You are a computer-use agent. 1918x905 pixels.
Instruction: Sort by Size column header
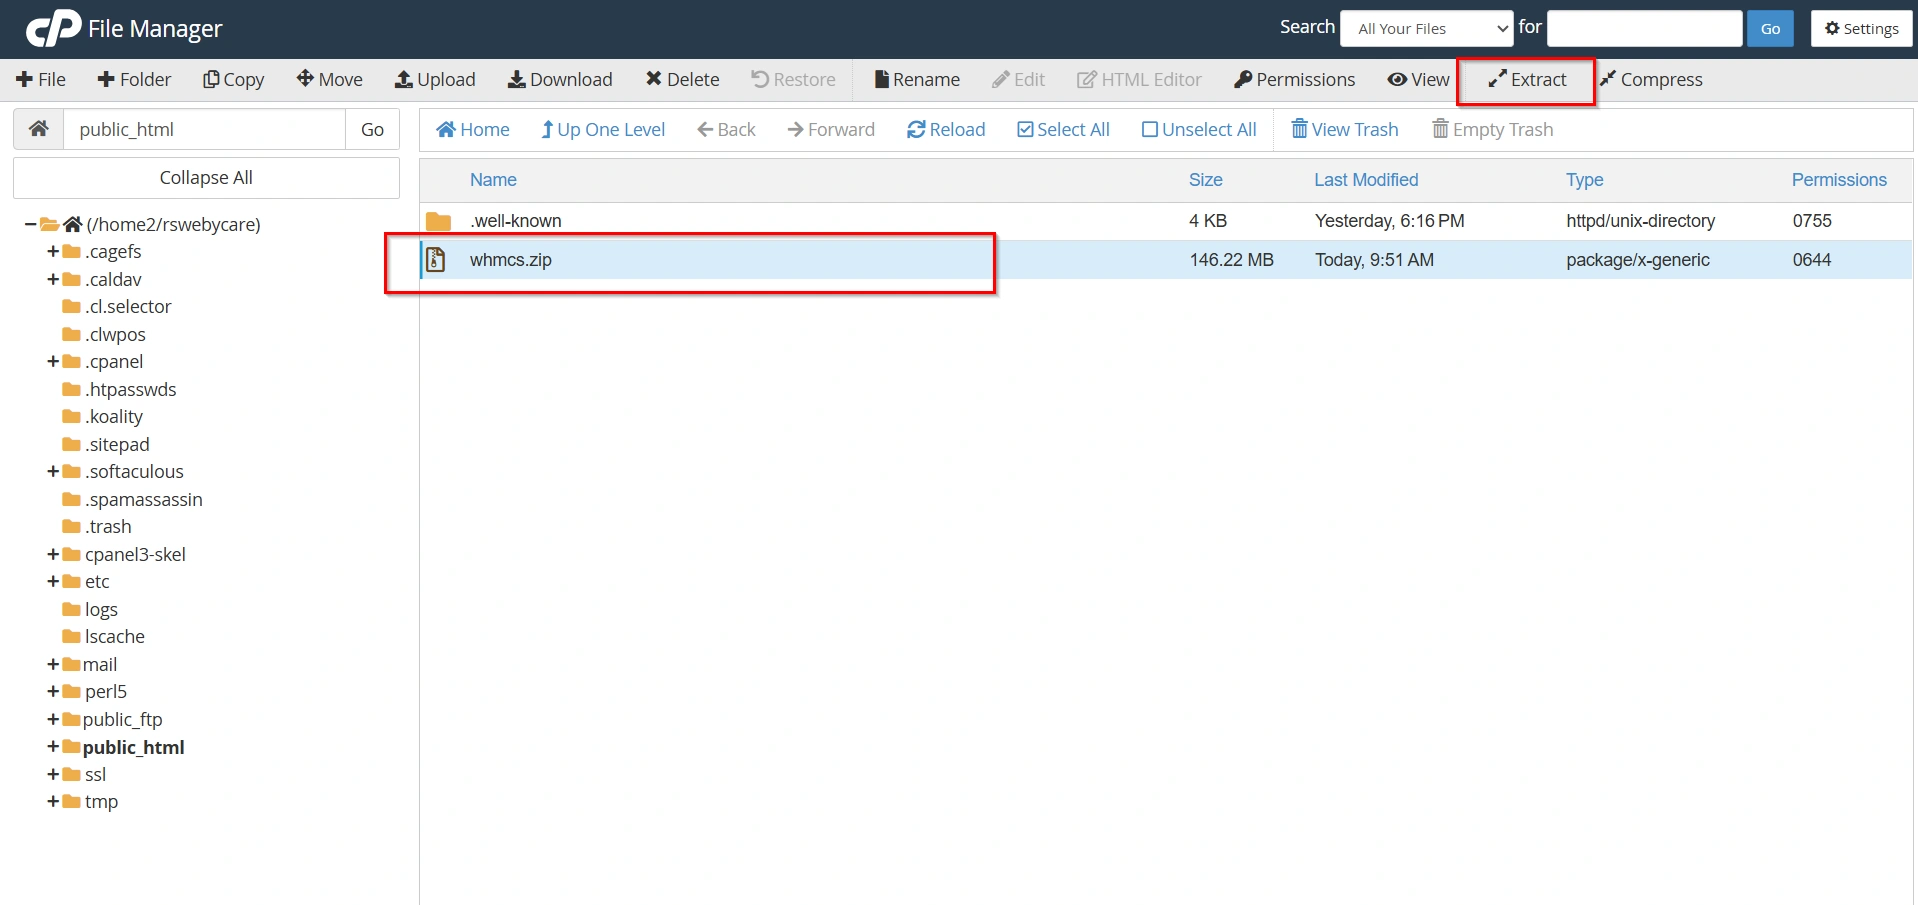pyautogui.click(x=1206, y=180)
